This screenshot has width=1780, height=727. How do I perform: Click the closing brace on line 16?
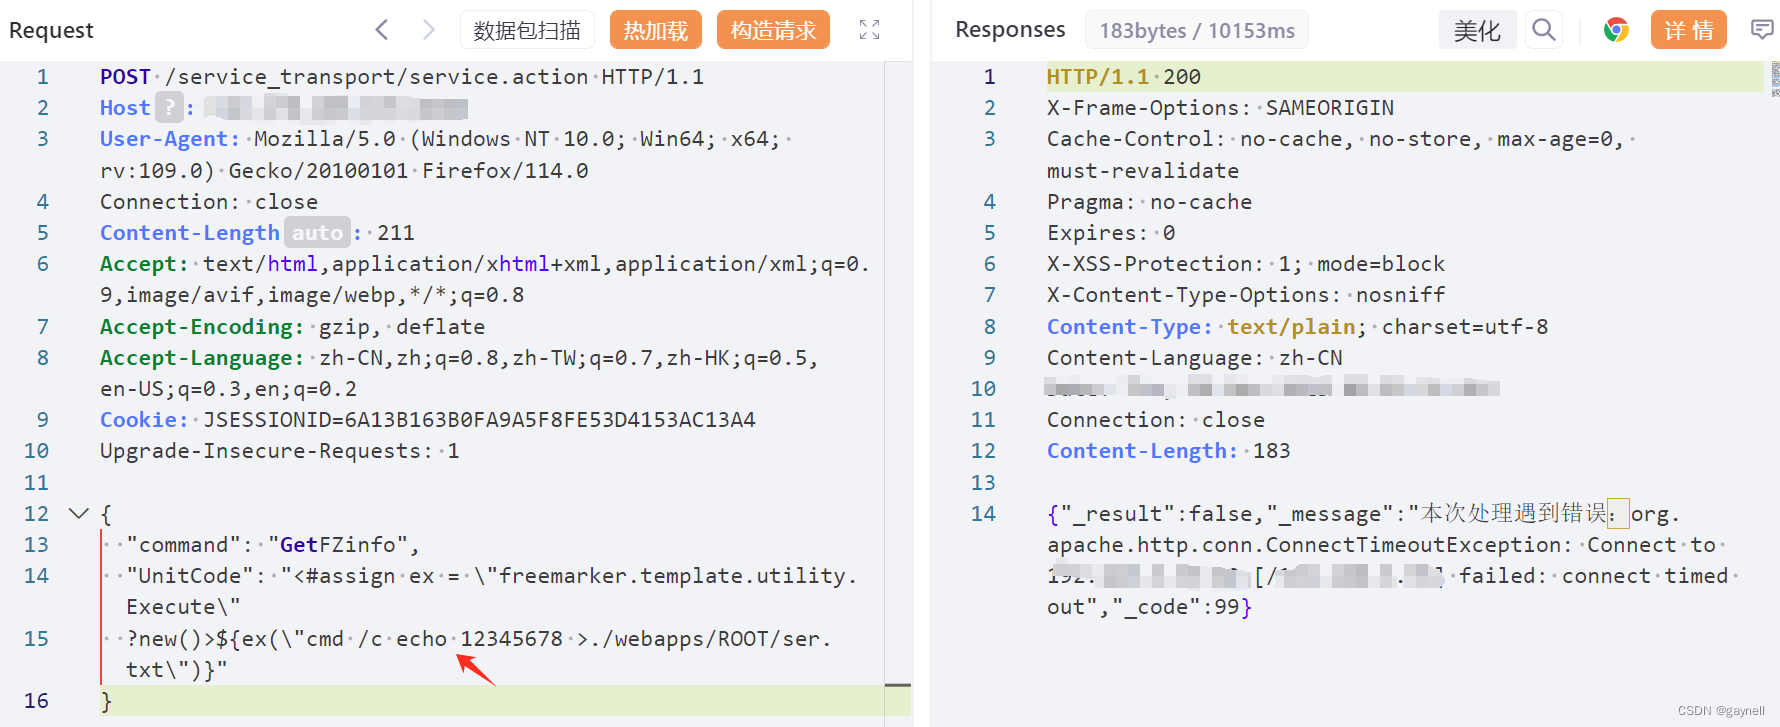click(x=106, y=700)
